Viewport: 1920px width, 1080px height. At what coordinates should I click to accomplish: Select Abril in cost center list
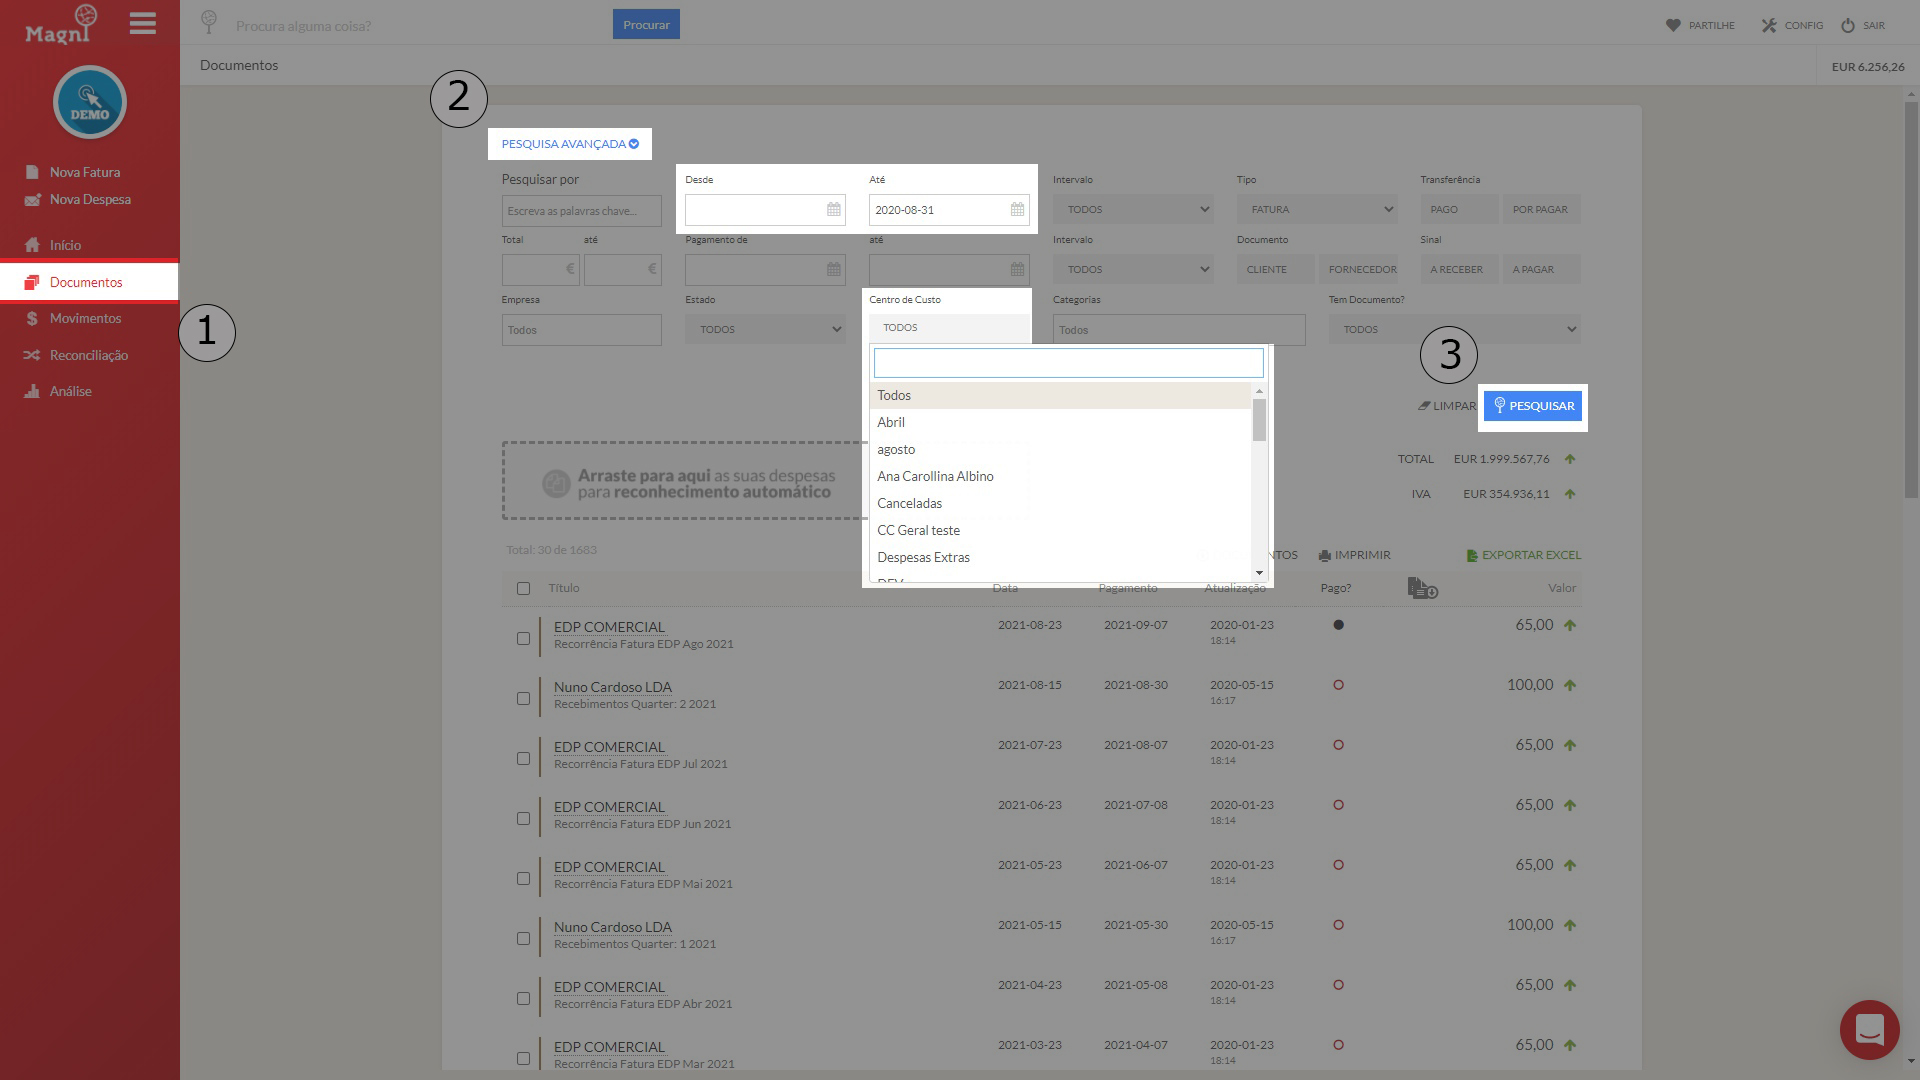pyautogui.click(x=1060, y=422)
